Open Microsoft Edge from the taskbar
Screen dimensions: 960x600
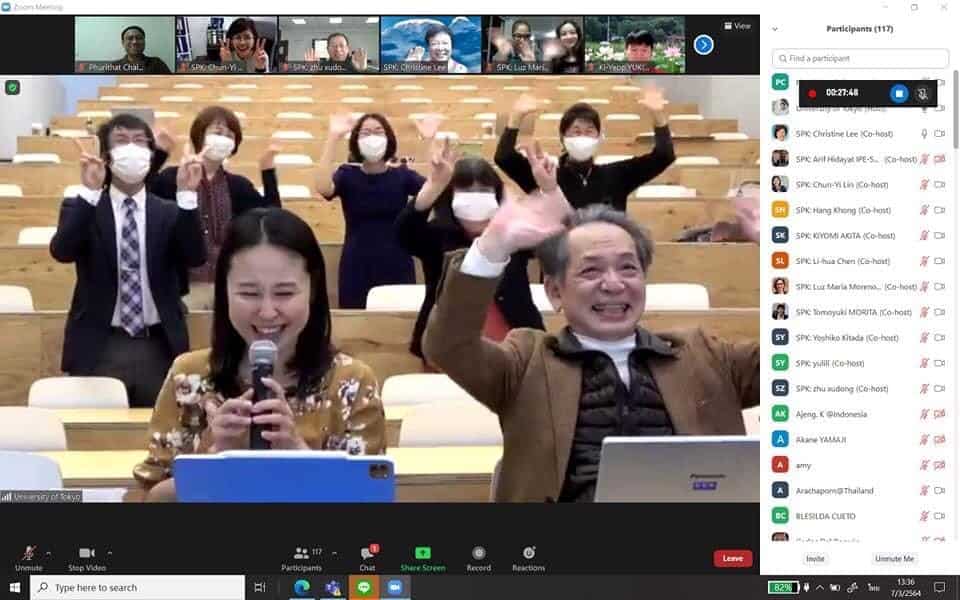301,587
